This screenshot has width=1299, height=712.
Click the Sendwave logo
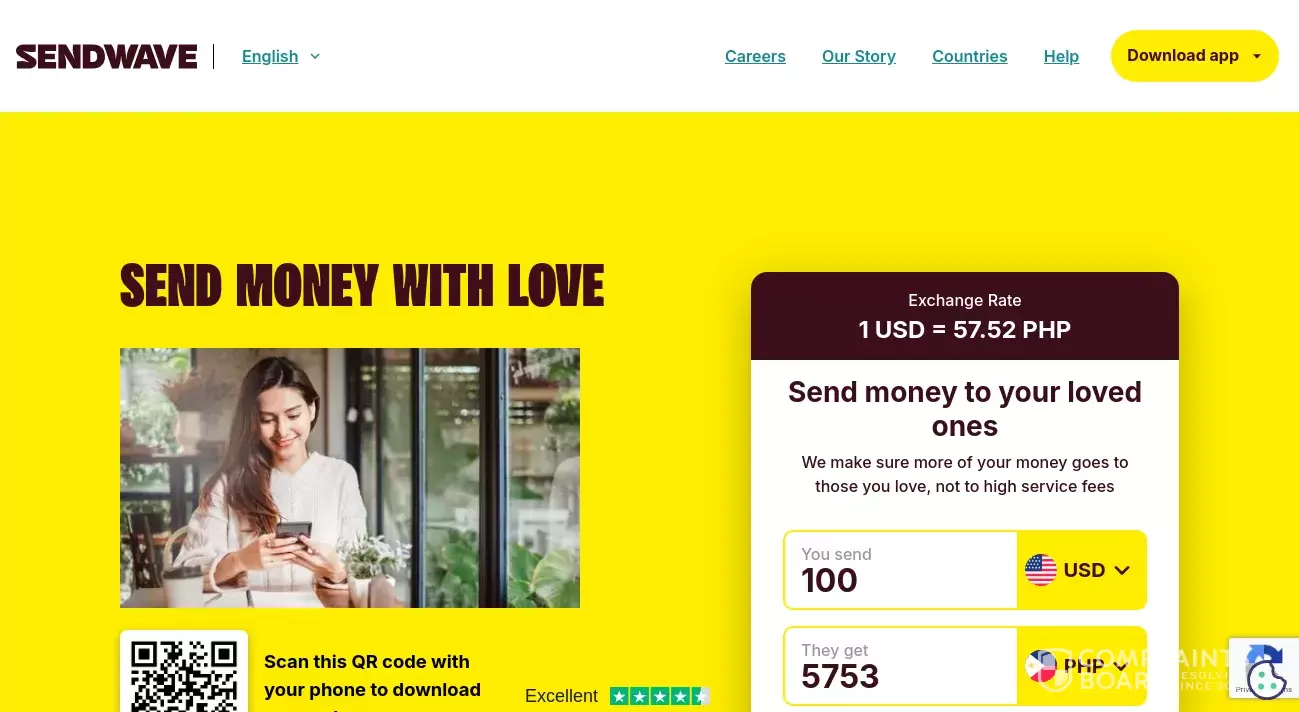(x=106, y=57)
